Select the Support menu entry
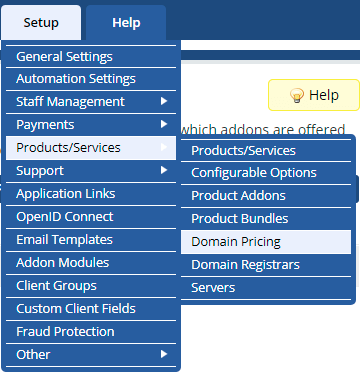 coord(91,171)
